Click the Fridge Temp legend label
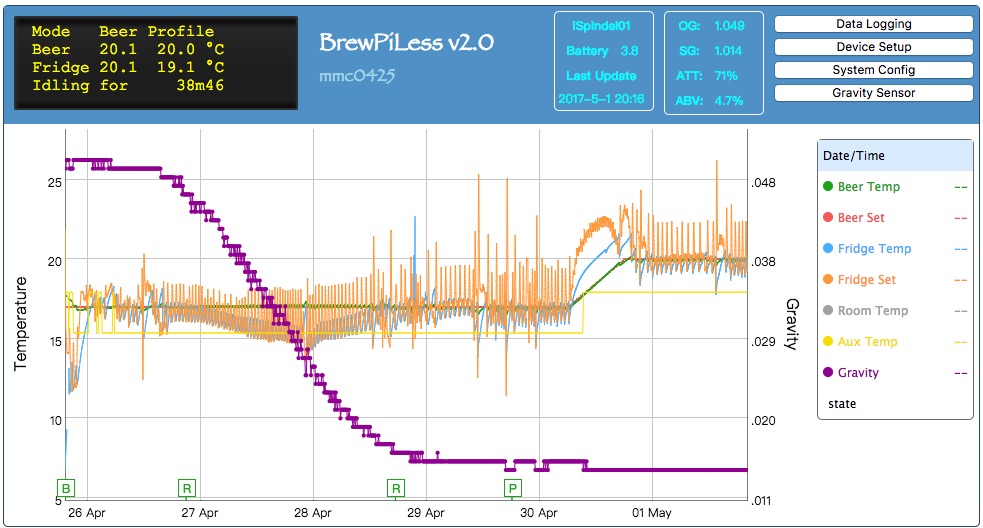This screenshot has width=983, height=528. [x=874, y=248]
